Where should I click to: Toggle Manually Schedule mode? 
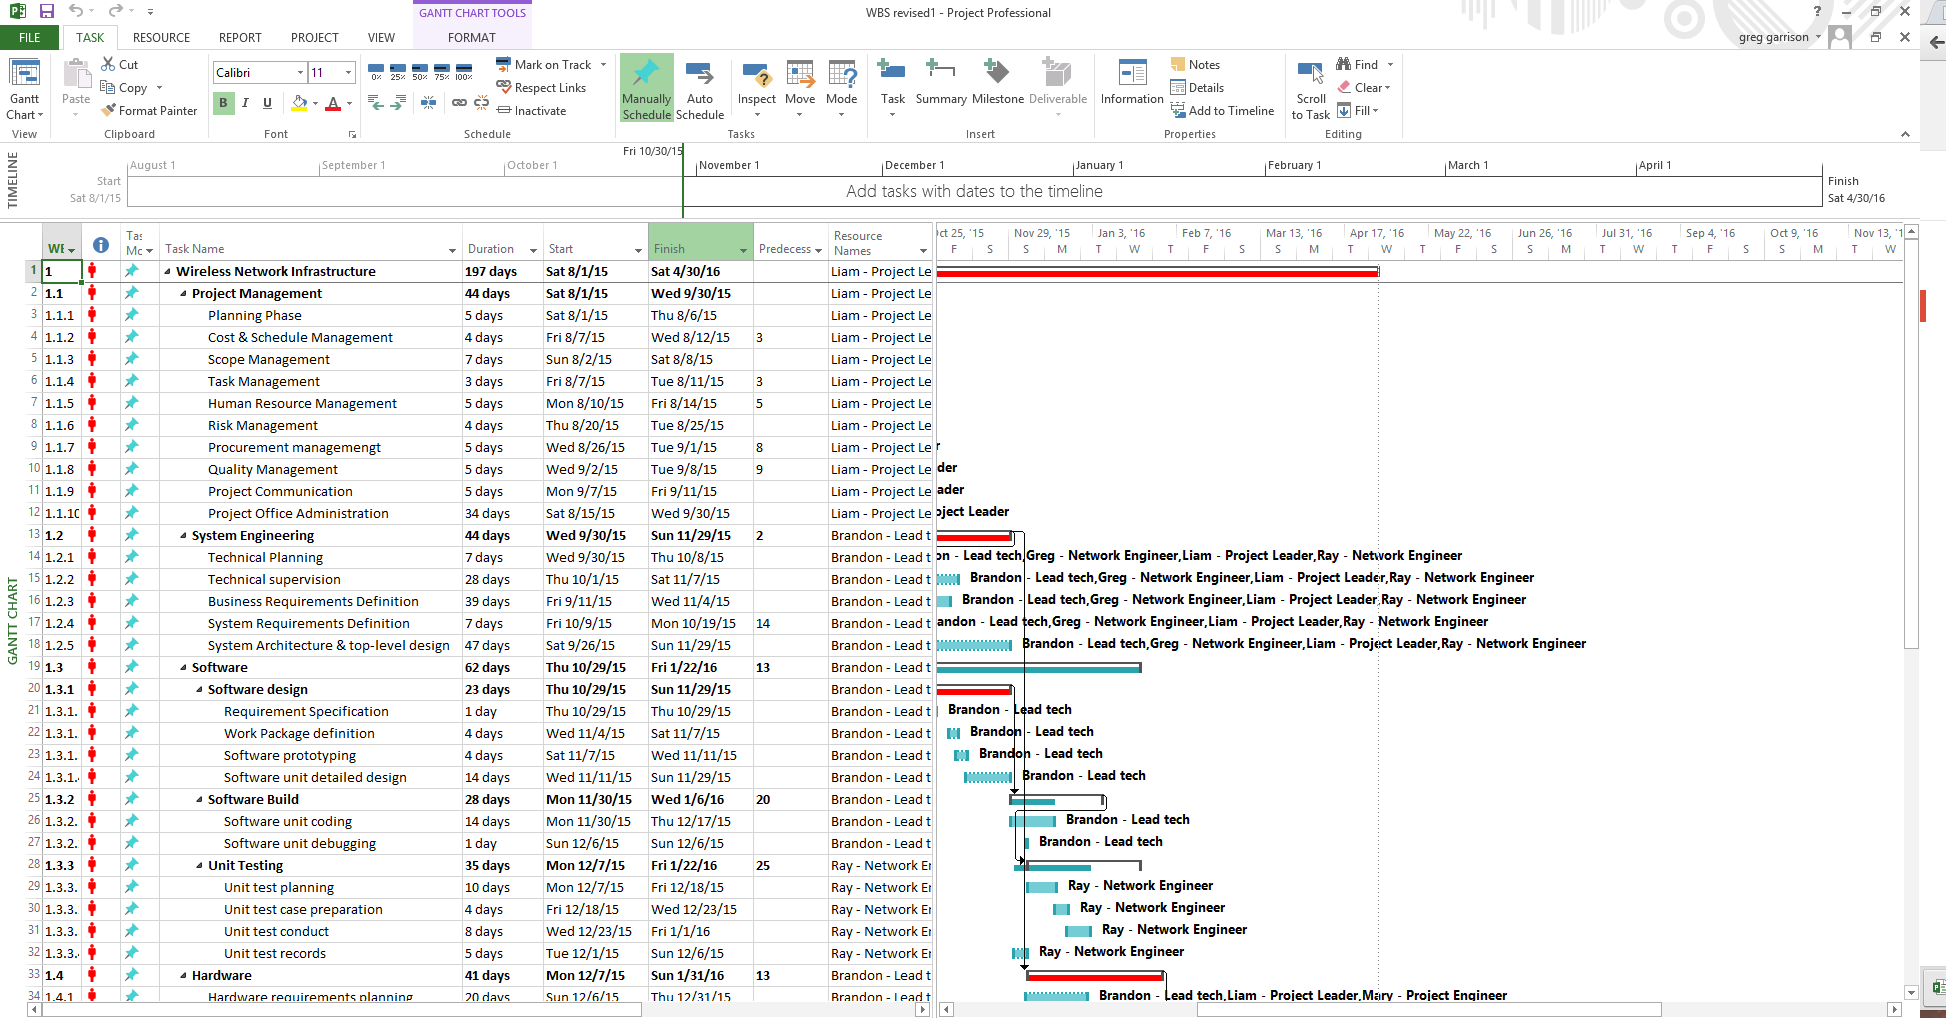click(x=646, y=88)
